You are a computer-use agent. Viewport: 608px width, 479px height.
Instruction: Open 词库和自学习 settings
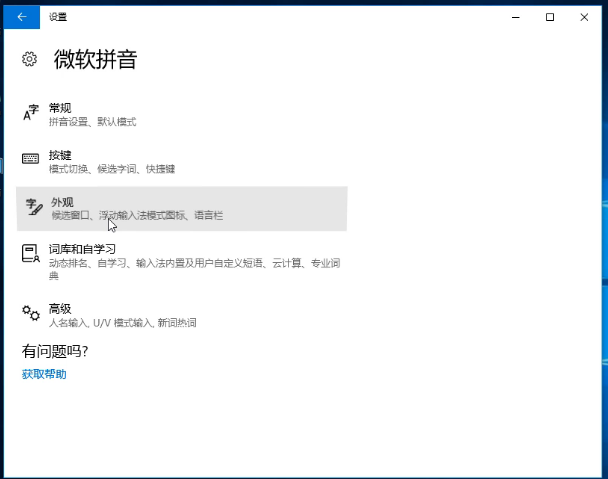[181, 262]
